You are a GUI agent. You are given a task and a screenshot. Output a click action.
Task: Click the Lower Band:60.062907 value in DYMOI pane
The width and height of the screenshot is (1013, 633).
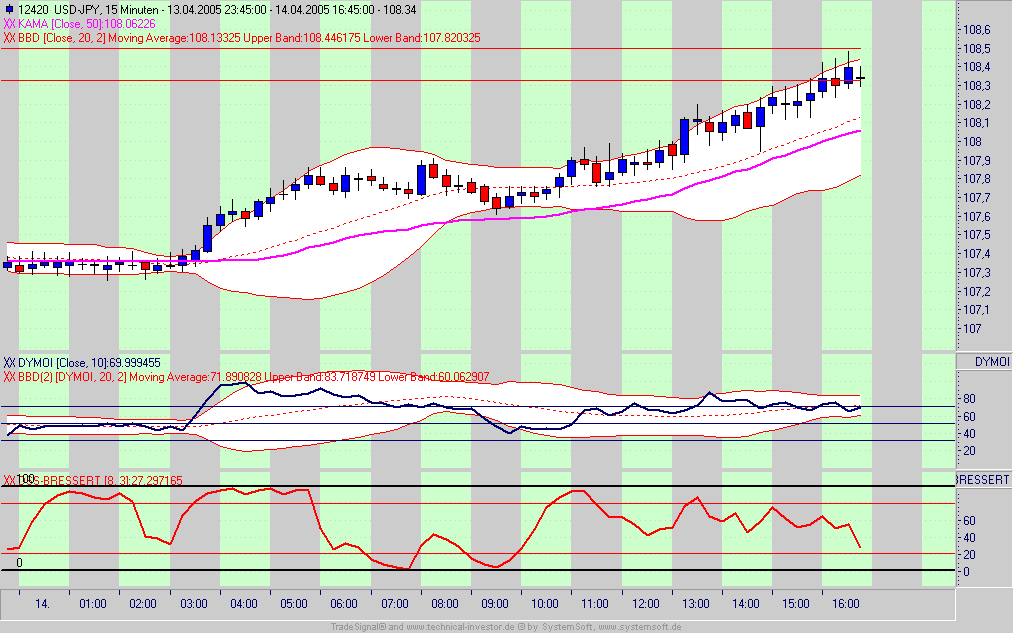click(433, 377)
